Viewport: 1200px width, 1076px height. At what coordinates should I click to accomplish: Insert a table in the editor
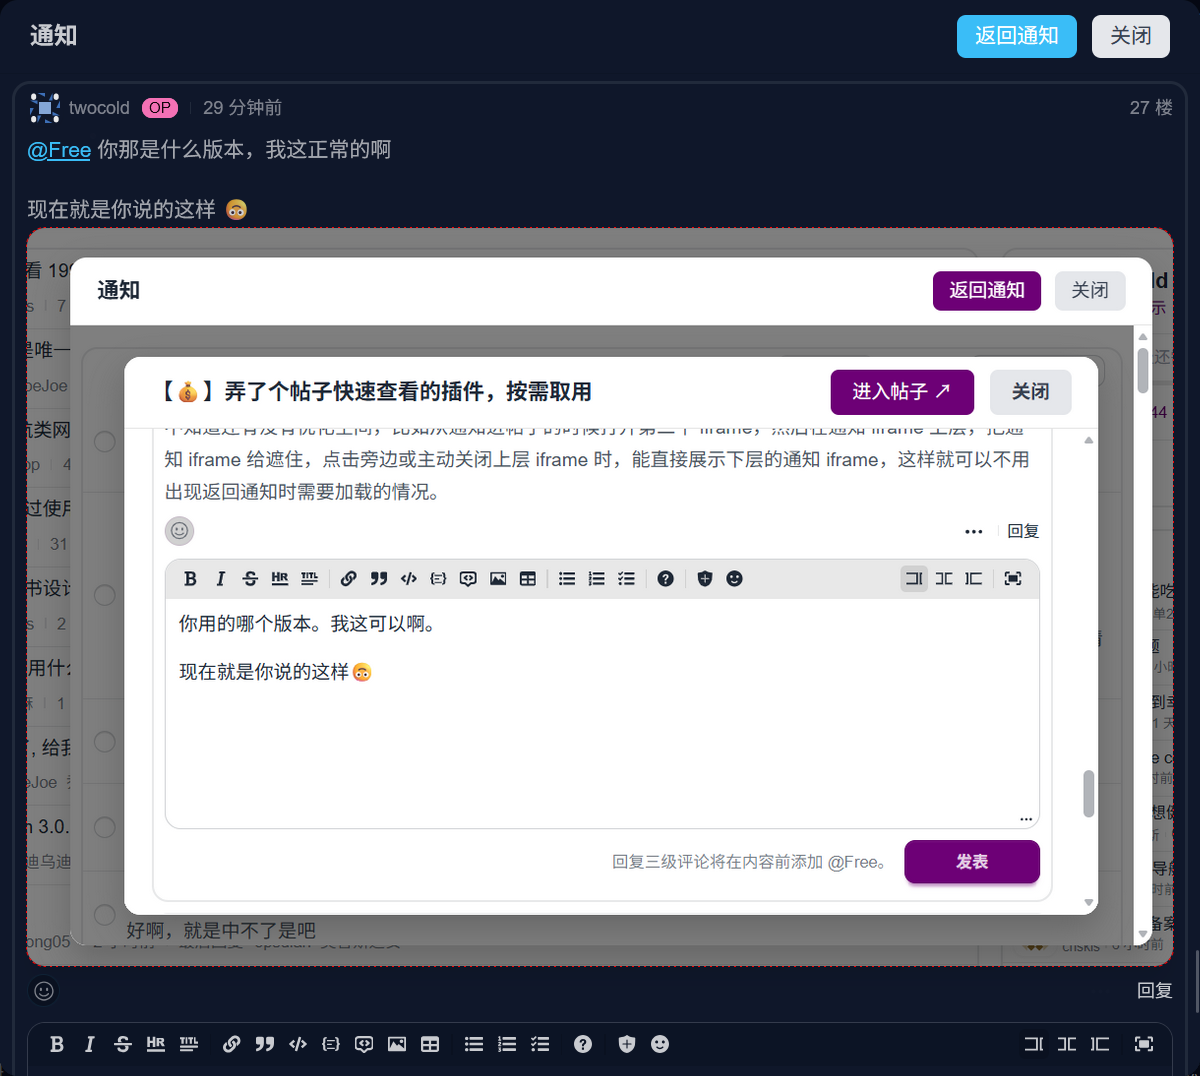coord(527,578)
